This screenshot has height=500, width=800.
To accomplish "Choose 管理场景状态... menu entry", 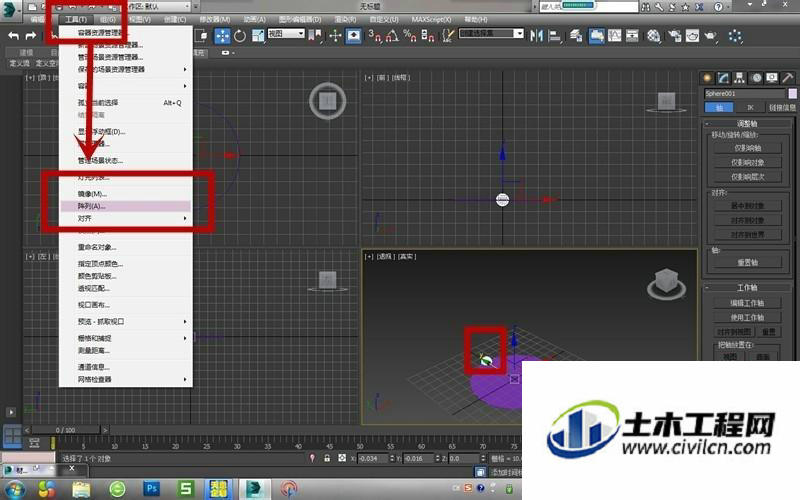I will (126, 161).
